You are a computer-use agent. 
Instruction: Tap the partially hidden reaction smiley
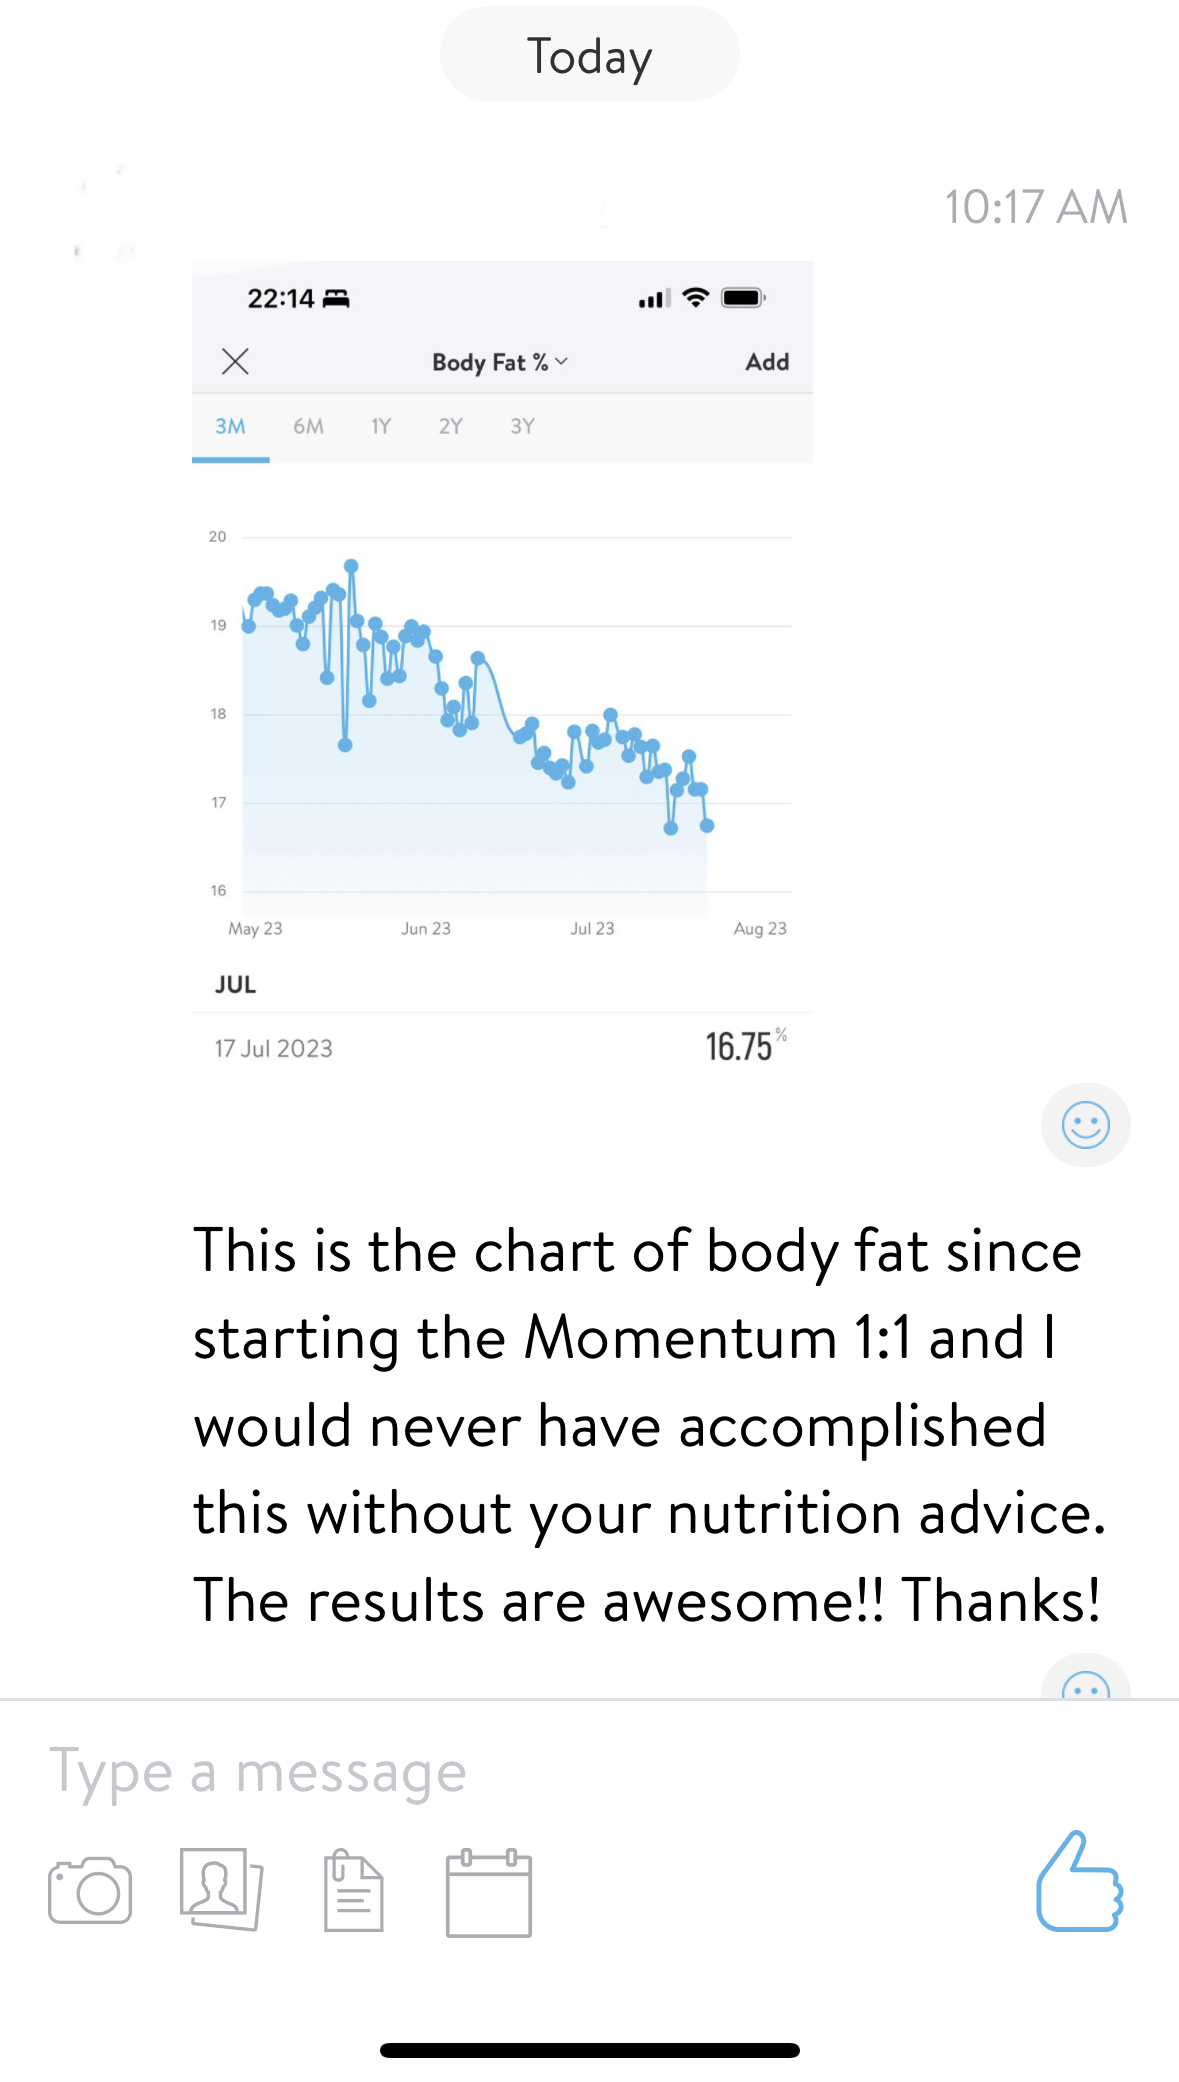click(x=1085, y=1682)
